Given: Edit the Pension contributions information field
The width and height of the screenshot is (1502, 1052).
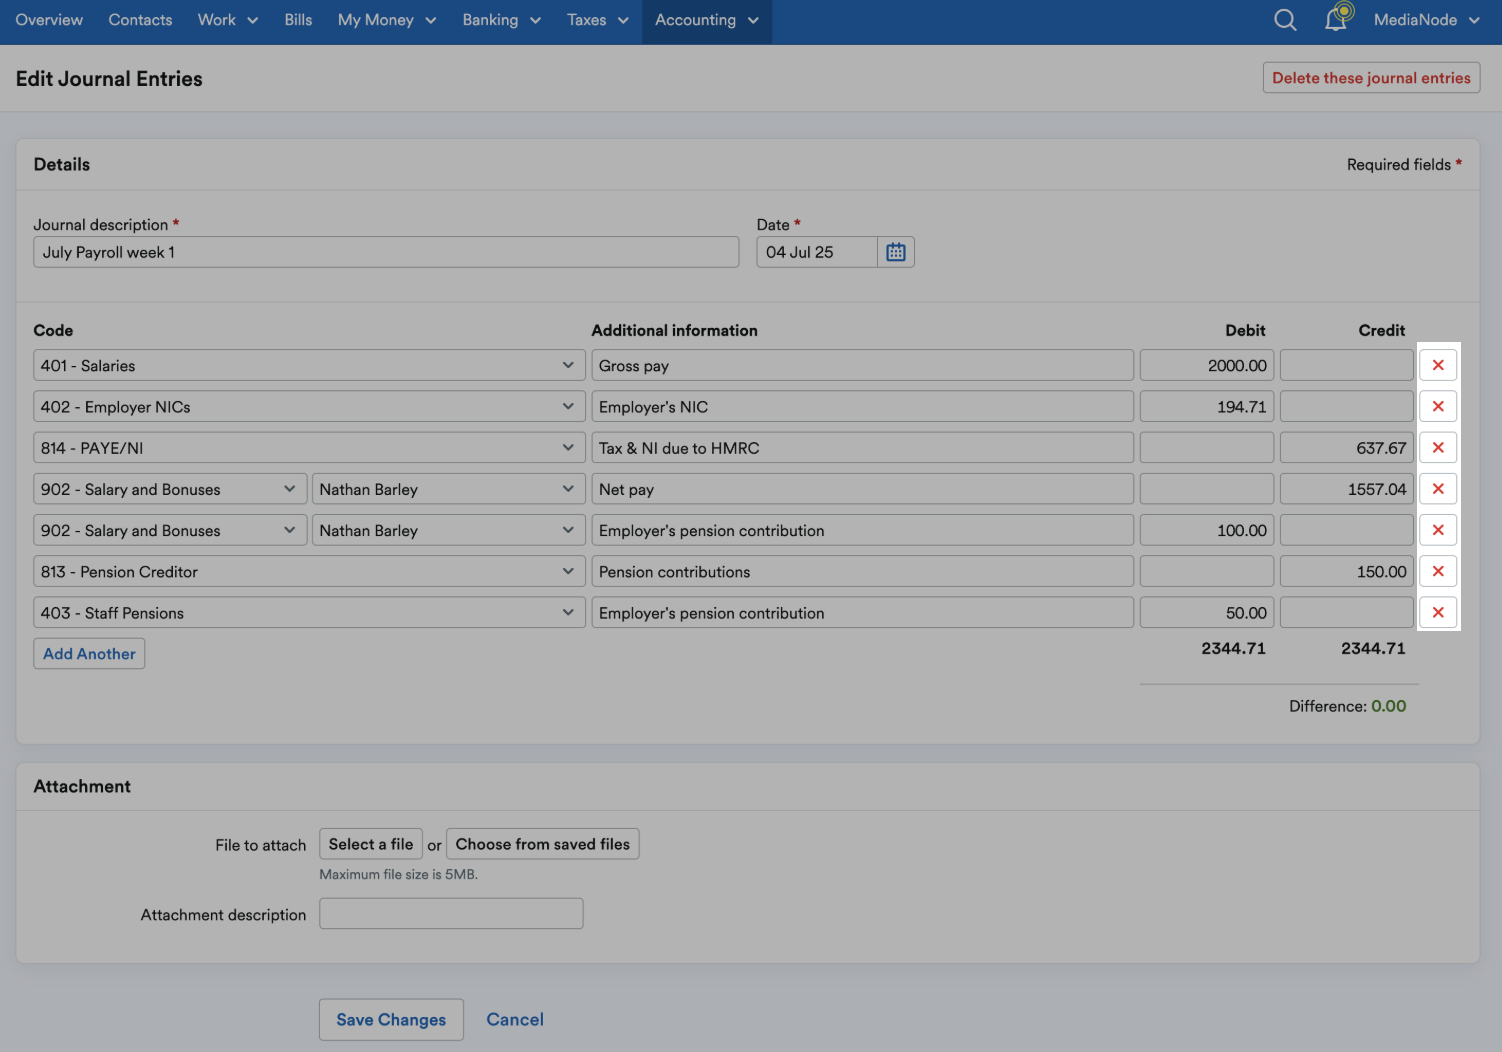Looking at the screenshot, I should point(862,571).
